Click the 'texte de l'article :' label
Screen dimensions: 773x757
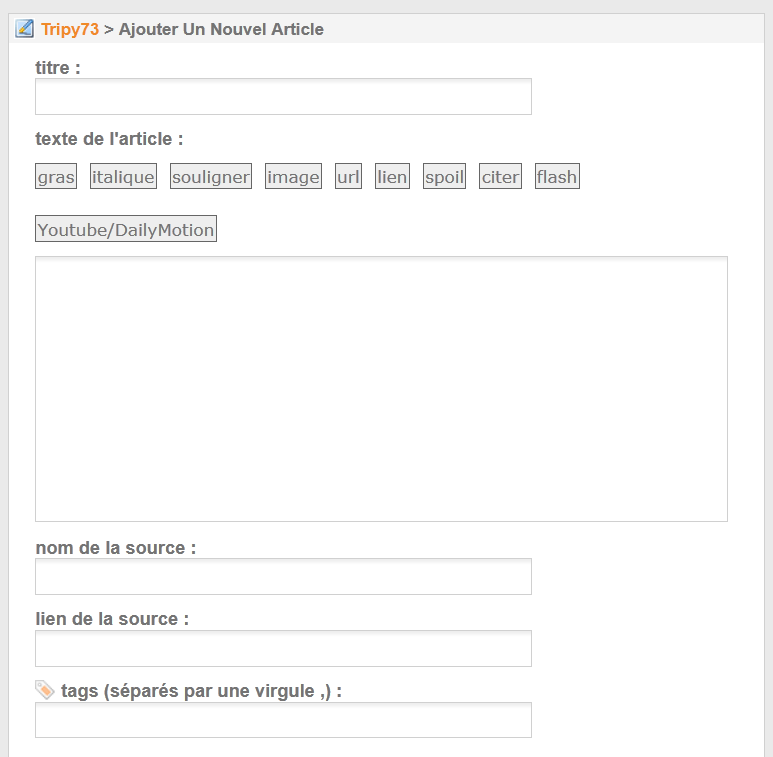point(109,139)
